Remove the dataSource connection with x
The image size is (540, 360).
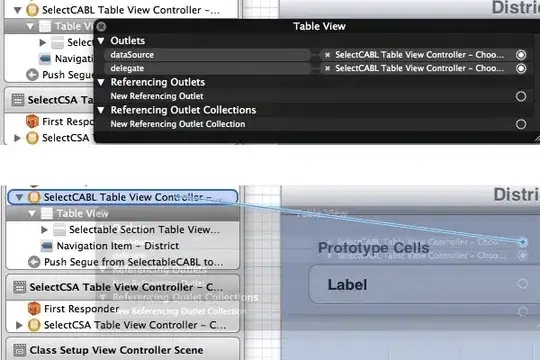click(328, 55)
